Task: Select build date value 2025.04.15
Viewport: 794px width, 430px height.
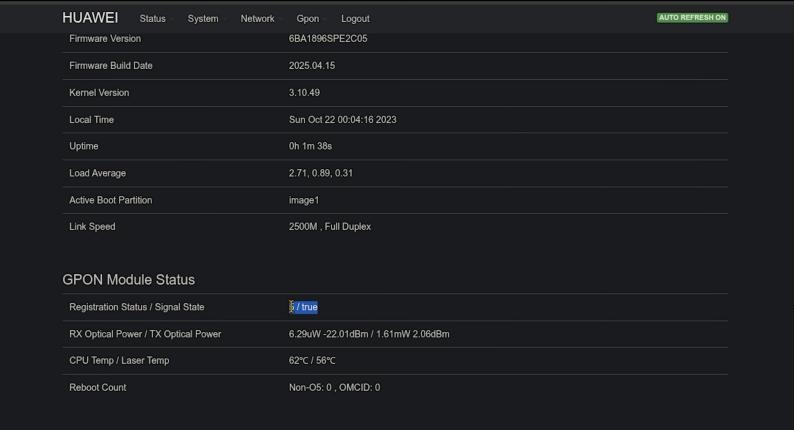Action: click(312, 66)
